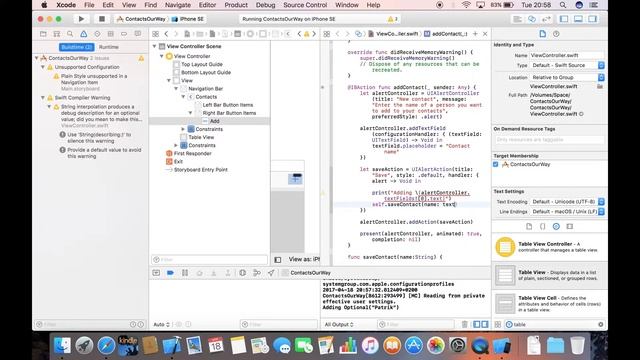Open the Debug menu
This screenshot has width=640, height=360.
click(265, 5)
